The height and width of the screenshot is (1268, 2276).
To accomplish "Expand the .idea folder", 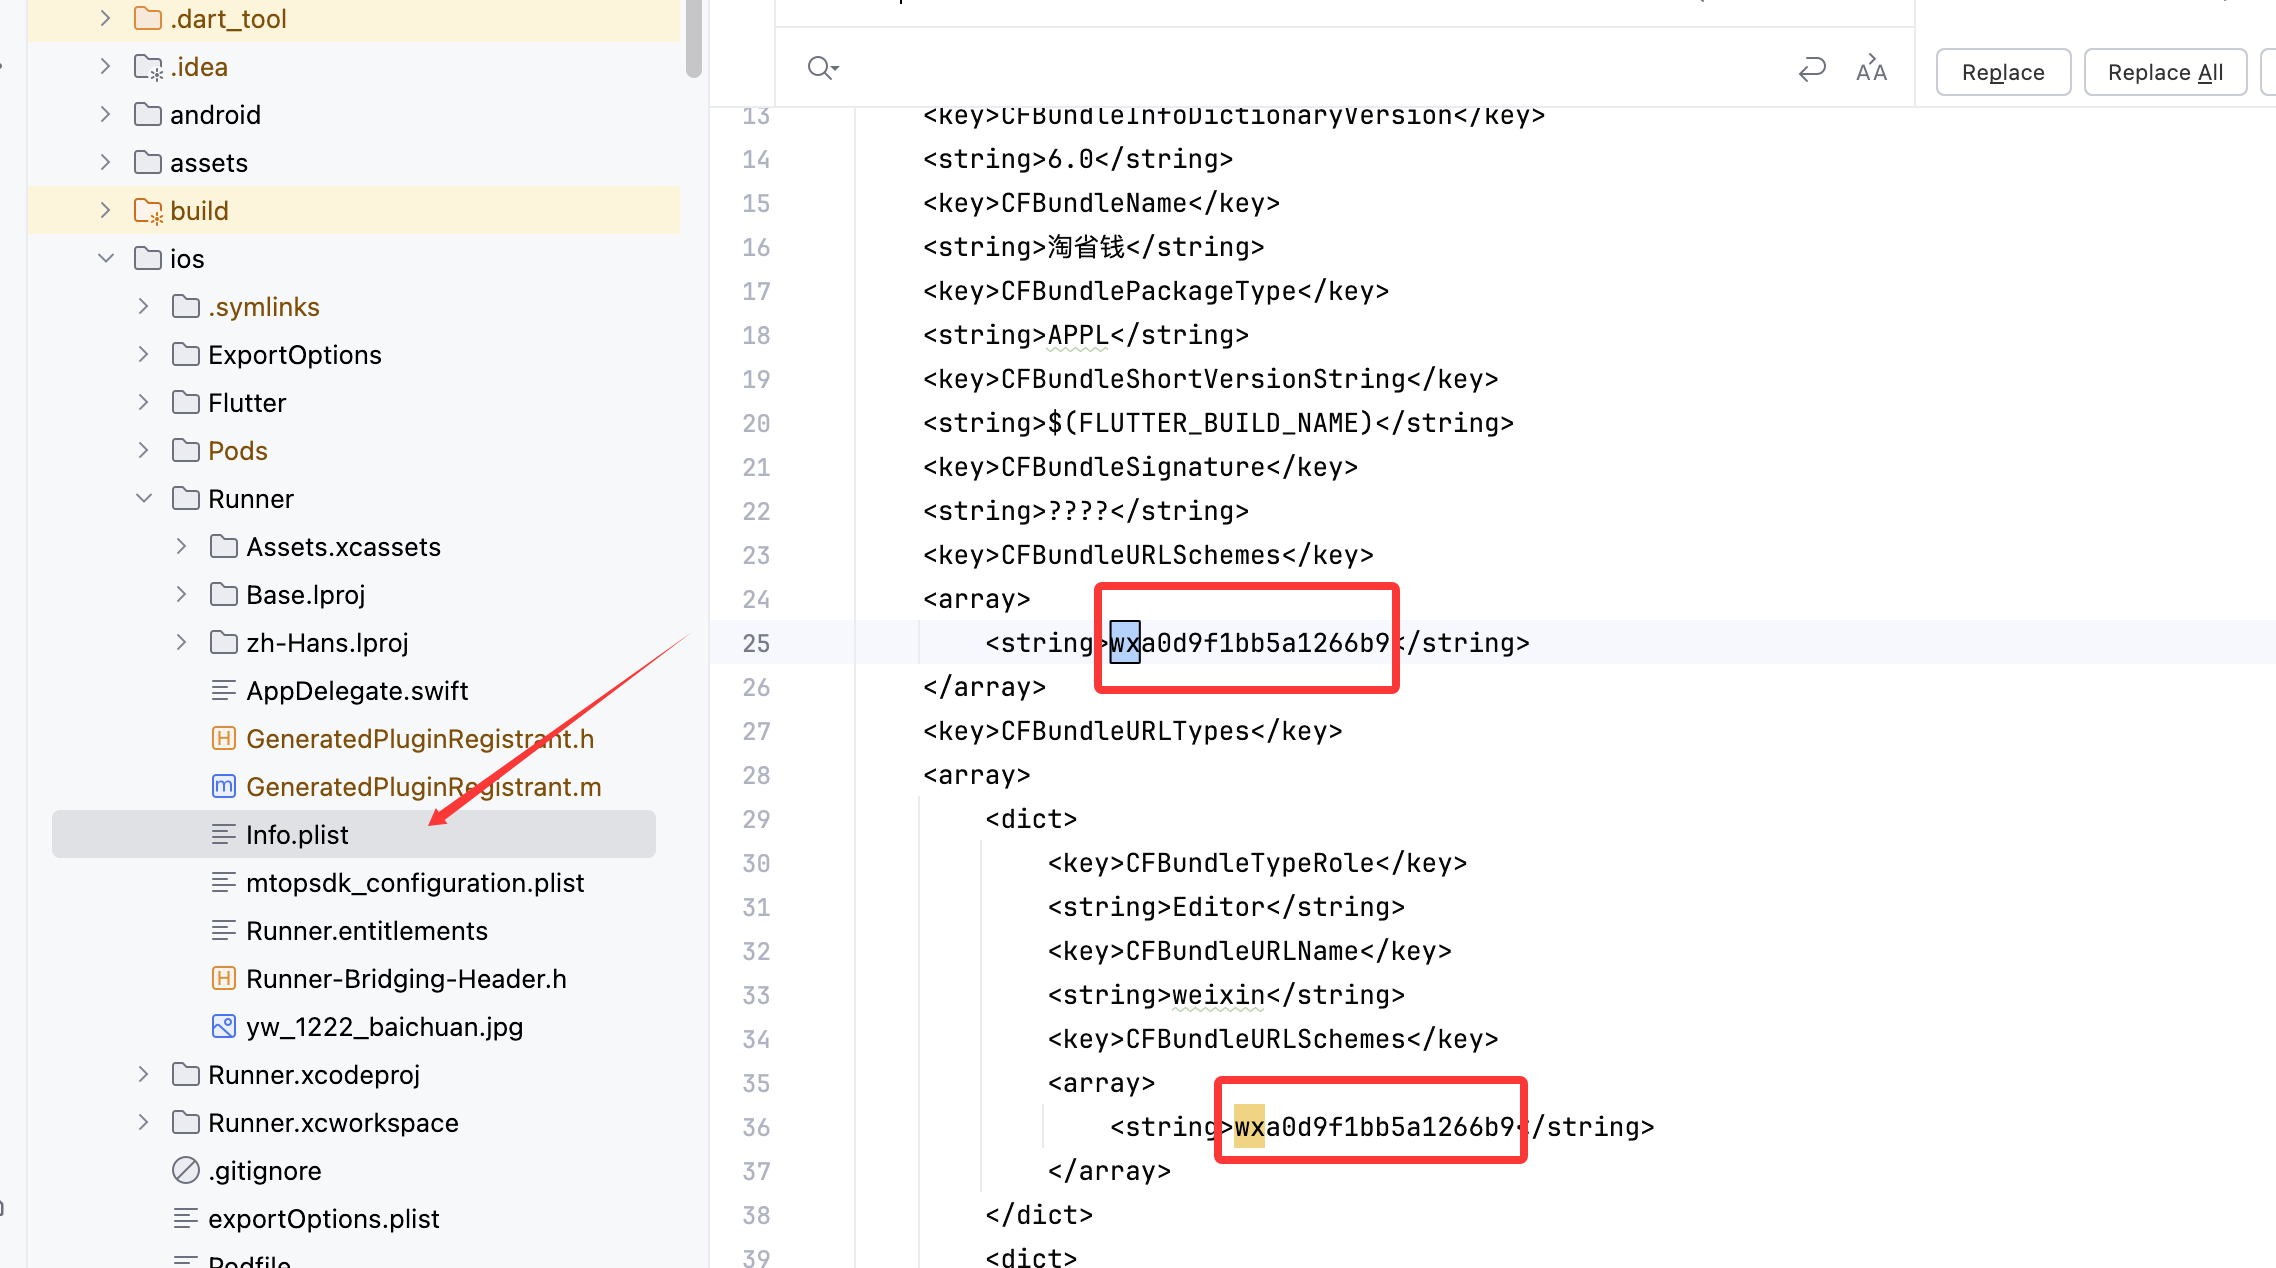I will (x=105, y=66).
